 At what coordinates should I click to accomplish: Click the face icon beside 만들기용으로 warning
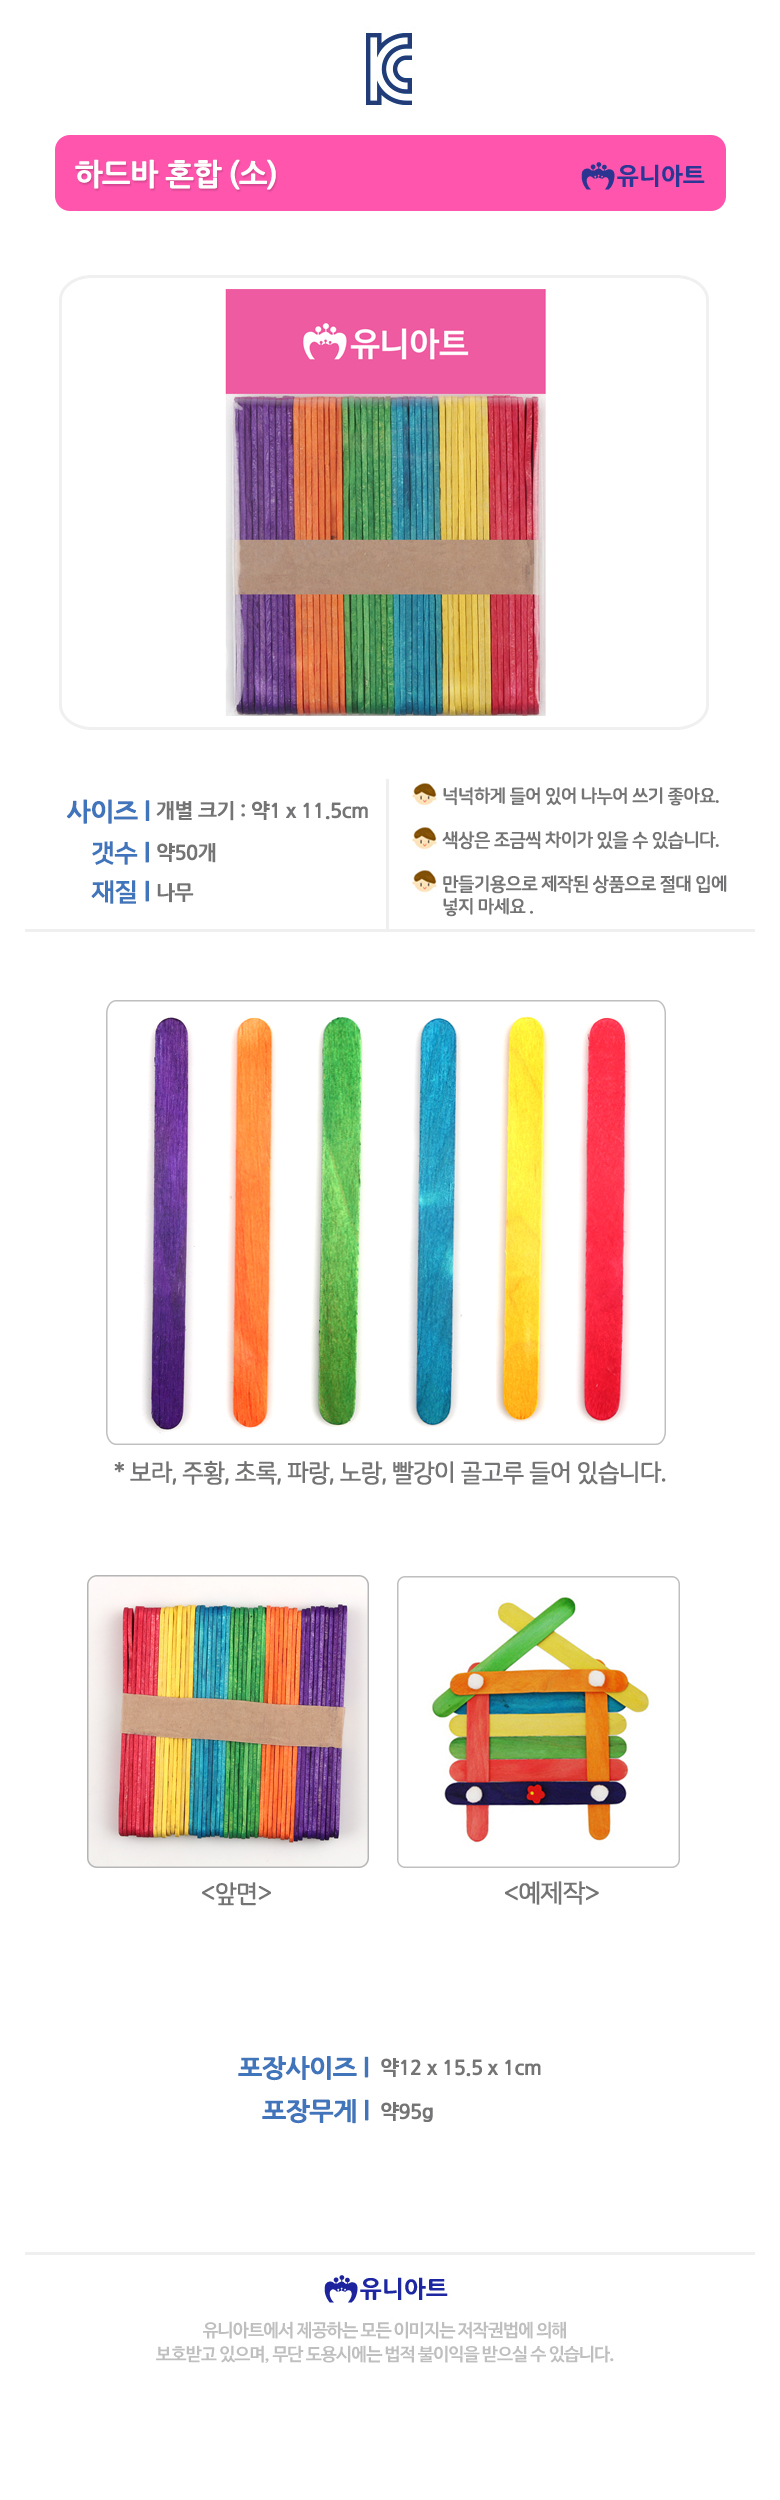point(424,881)
